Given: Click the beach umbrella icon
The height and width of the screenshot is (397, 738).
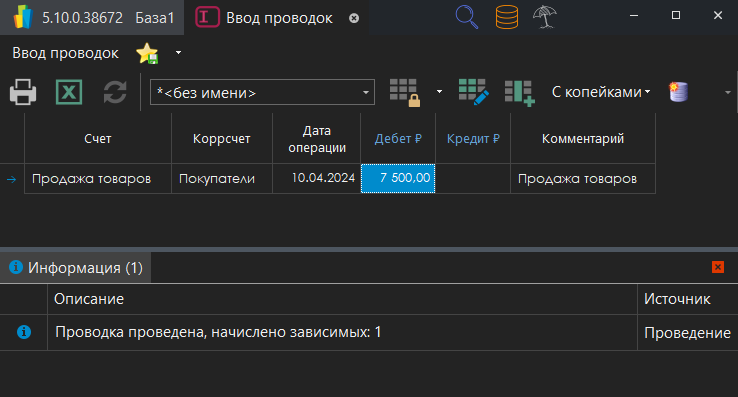Looking at the screenshot, I should point(545,17).
